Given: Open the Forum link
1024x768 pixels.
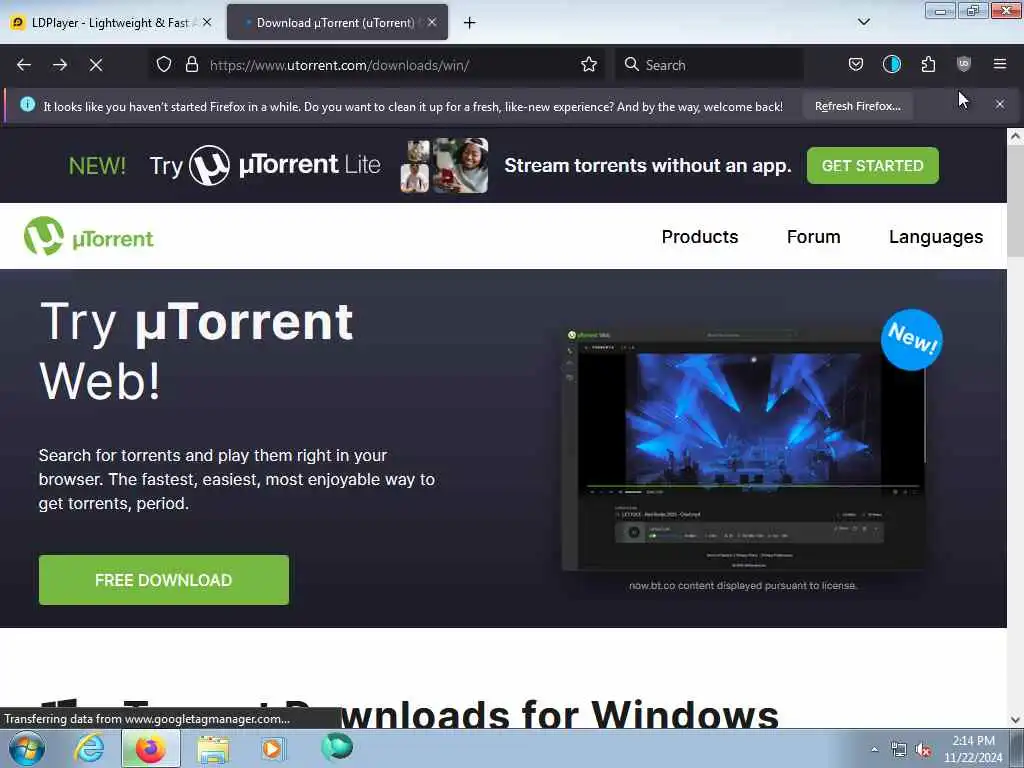Looking at the screenshot, I should (813, 236).
